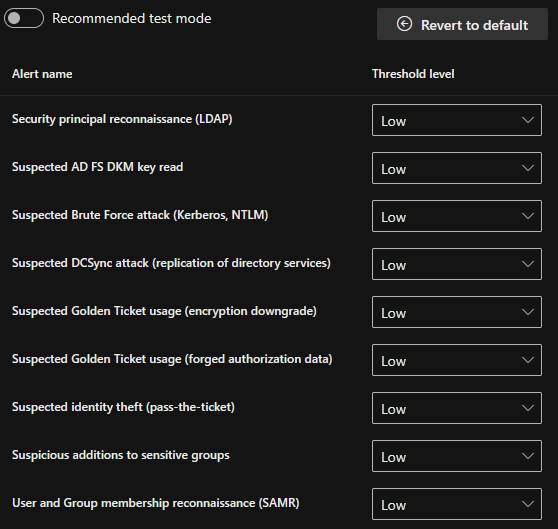
Task: Click chevron icon in the sensitive groups row
Action: [528, 456]
